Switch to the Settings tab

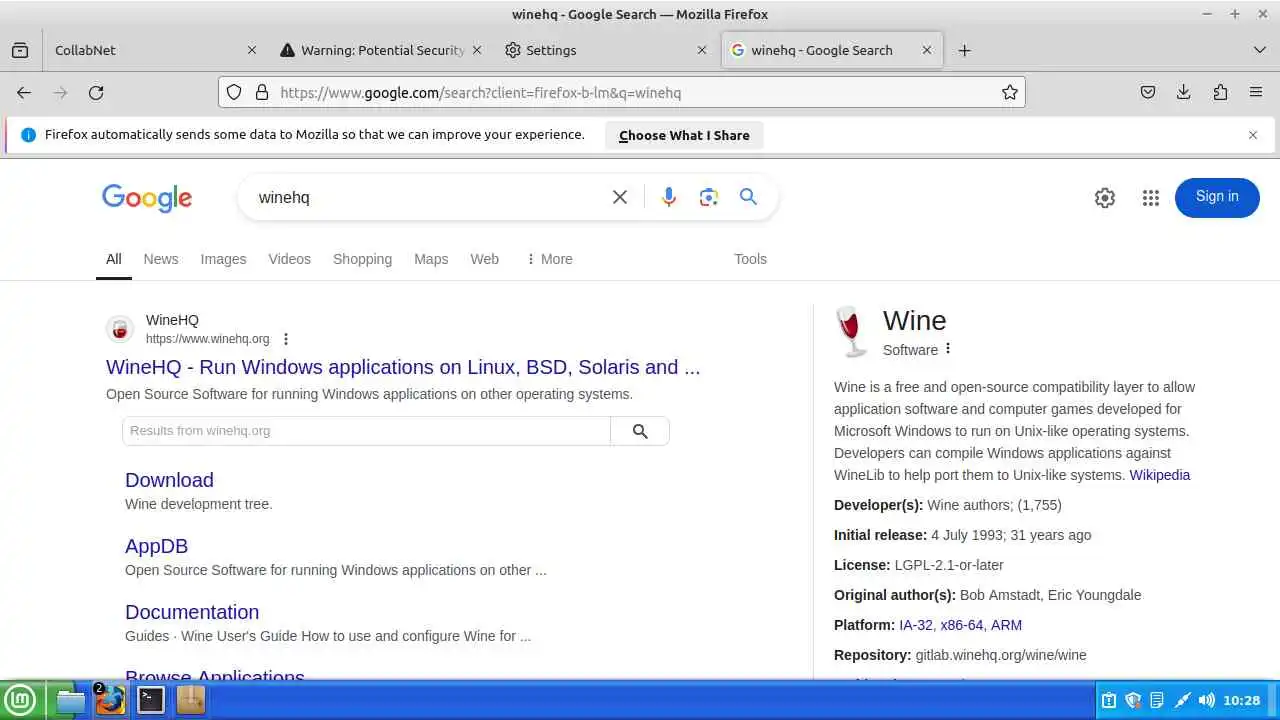[x=603, y=50]
